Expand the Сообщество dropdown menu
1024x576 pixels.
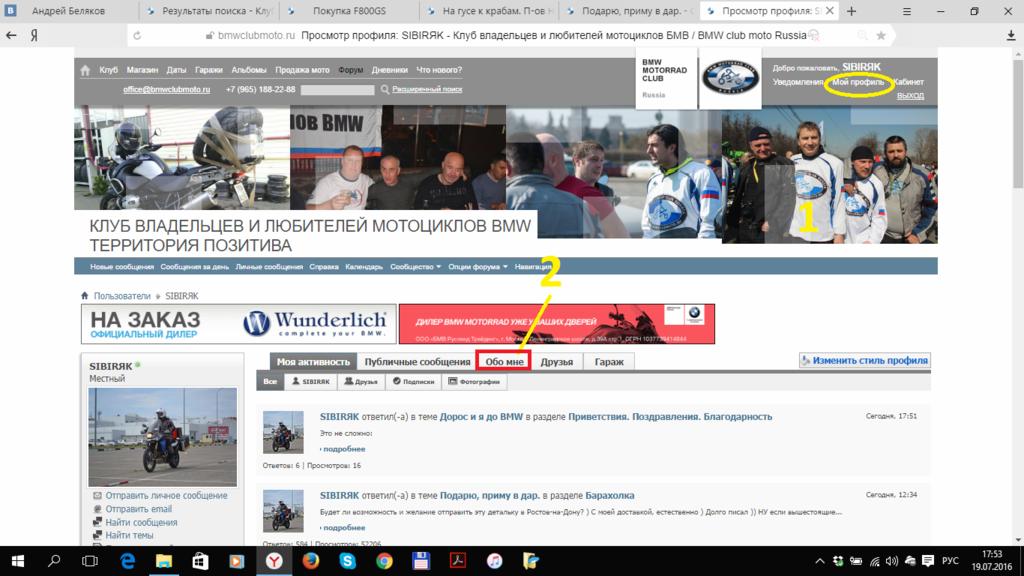(x=416, y=267)
